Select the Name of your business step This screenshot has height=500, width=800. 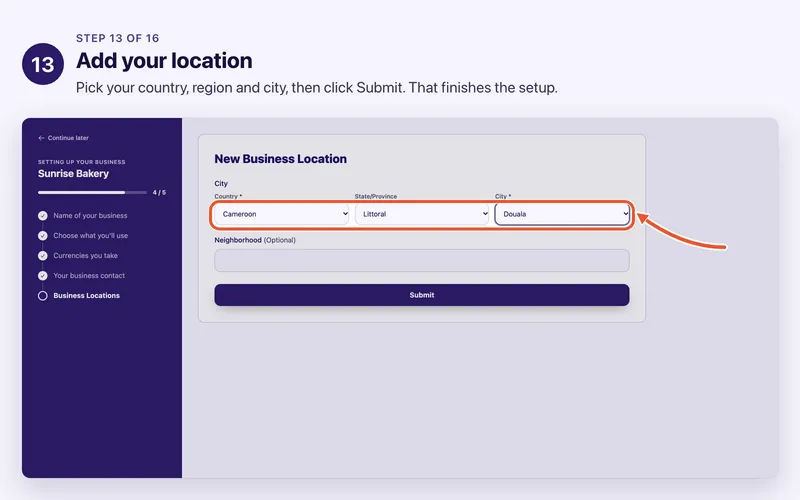pyautogui.click(x=90, y=216)
